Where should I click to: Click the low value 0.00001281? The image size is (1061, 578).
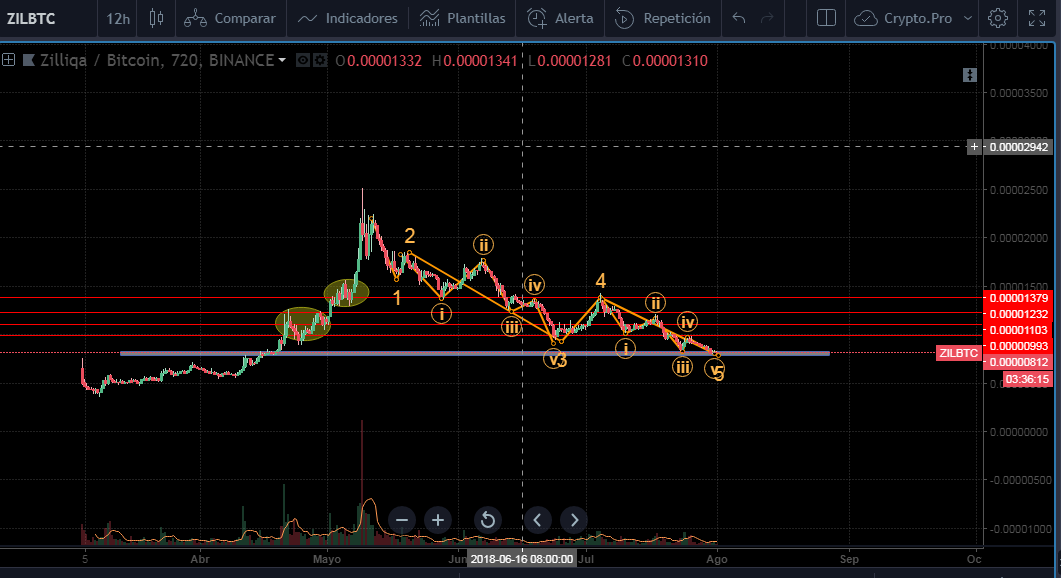tap(574, 60)
